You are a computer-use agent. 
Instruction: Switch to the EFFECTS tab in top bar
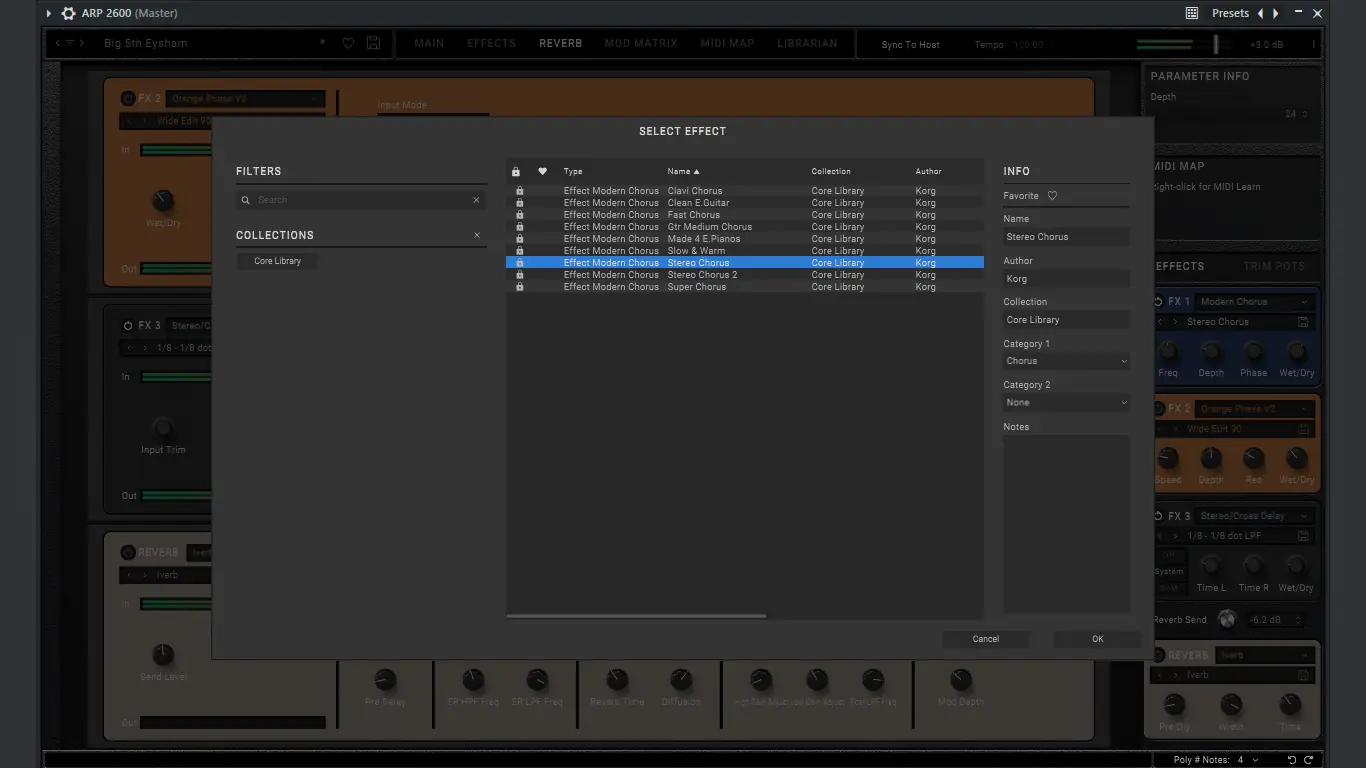pos(492,44)
